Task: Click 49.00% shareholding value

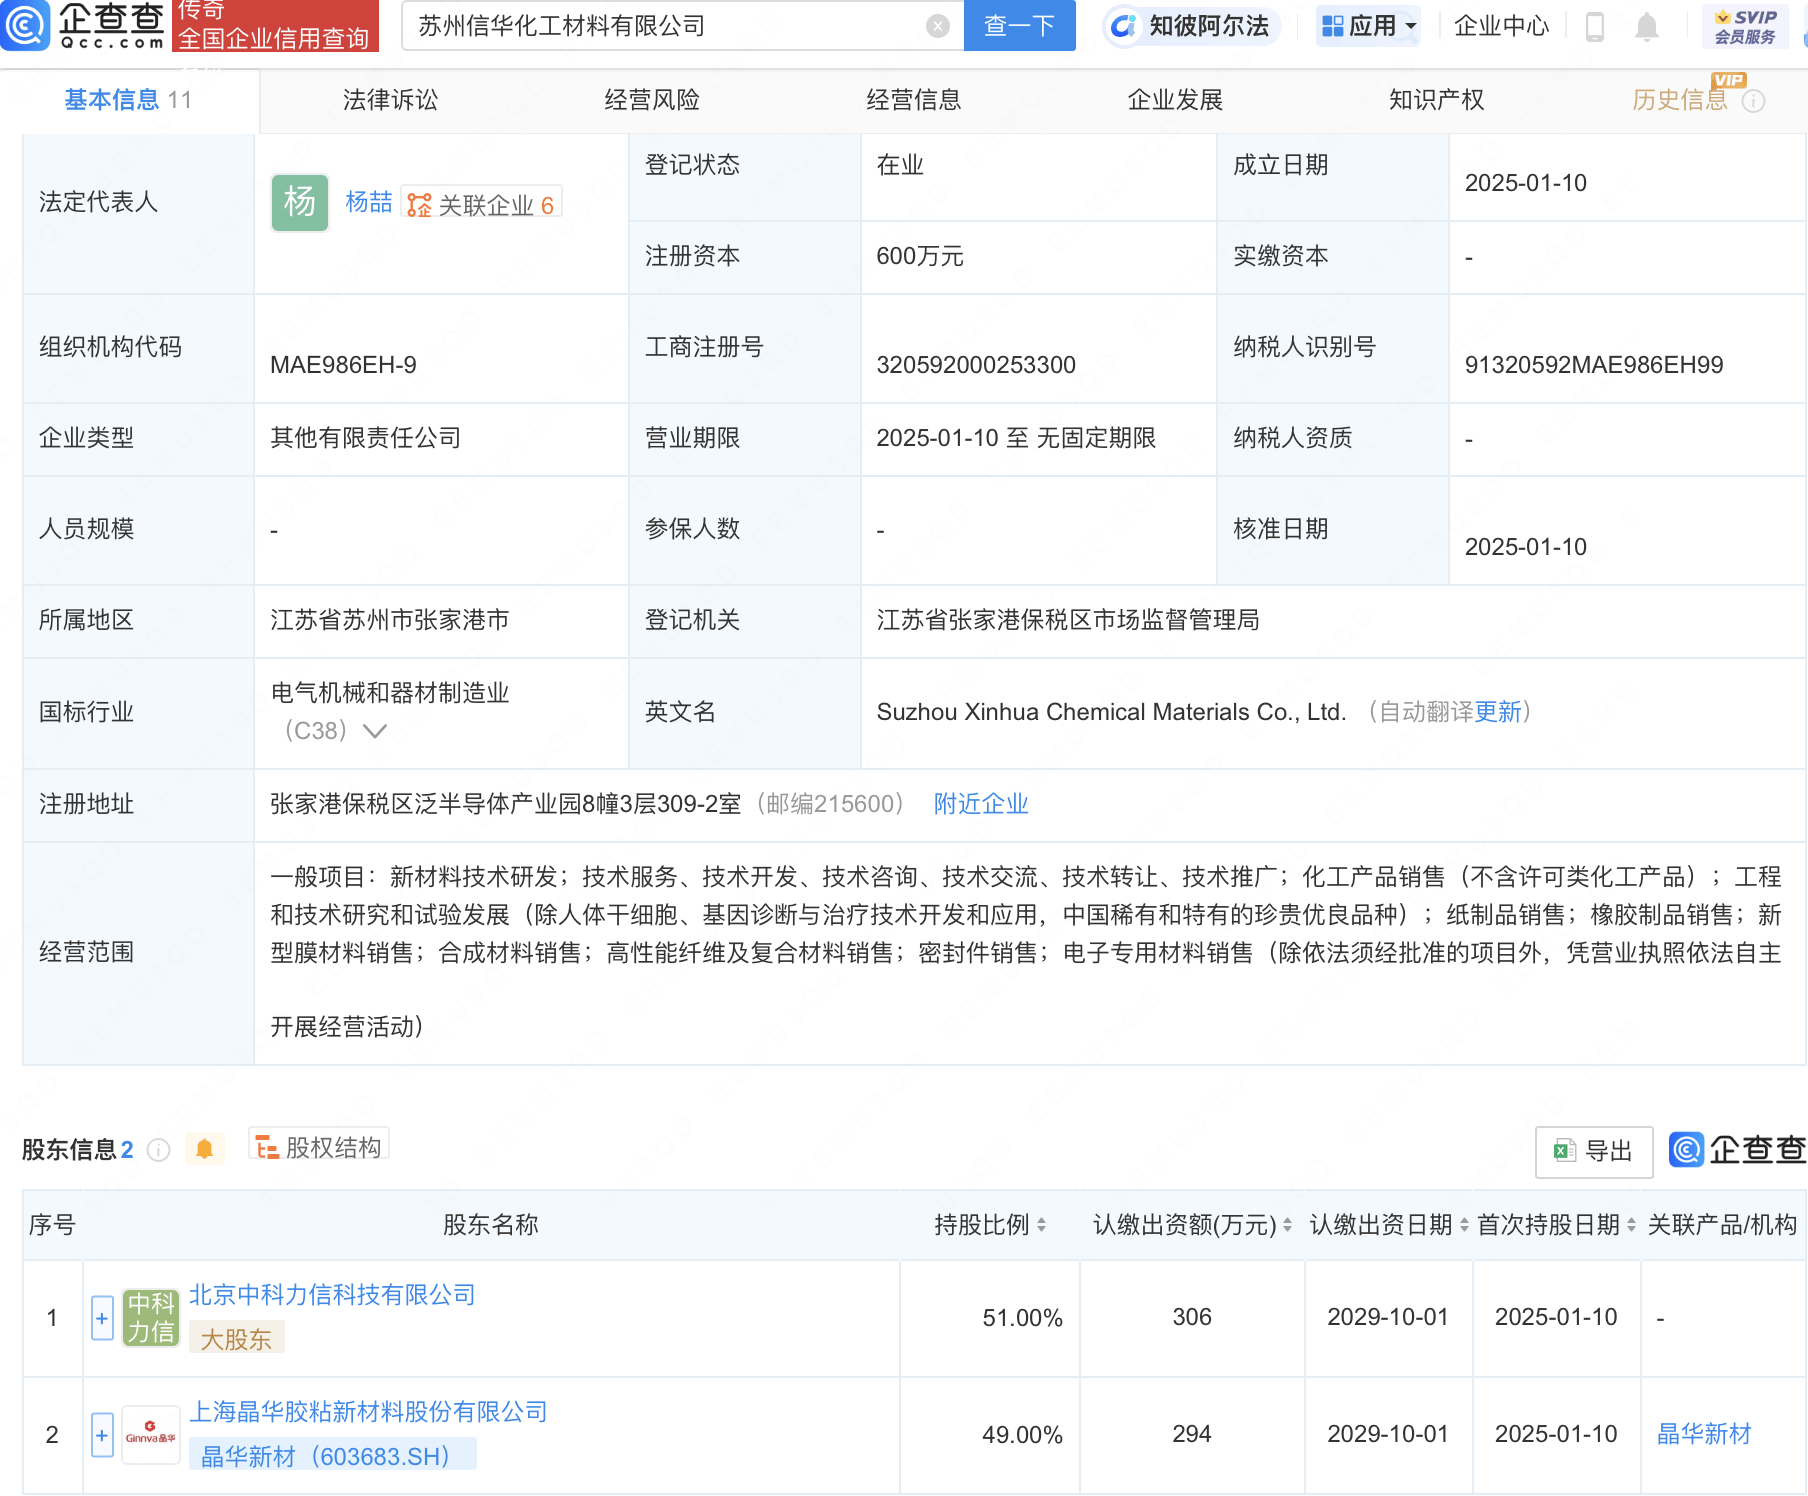Action: click(x=1022, y=1435)
